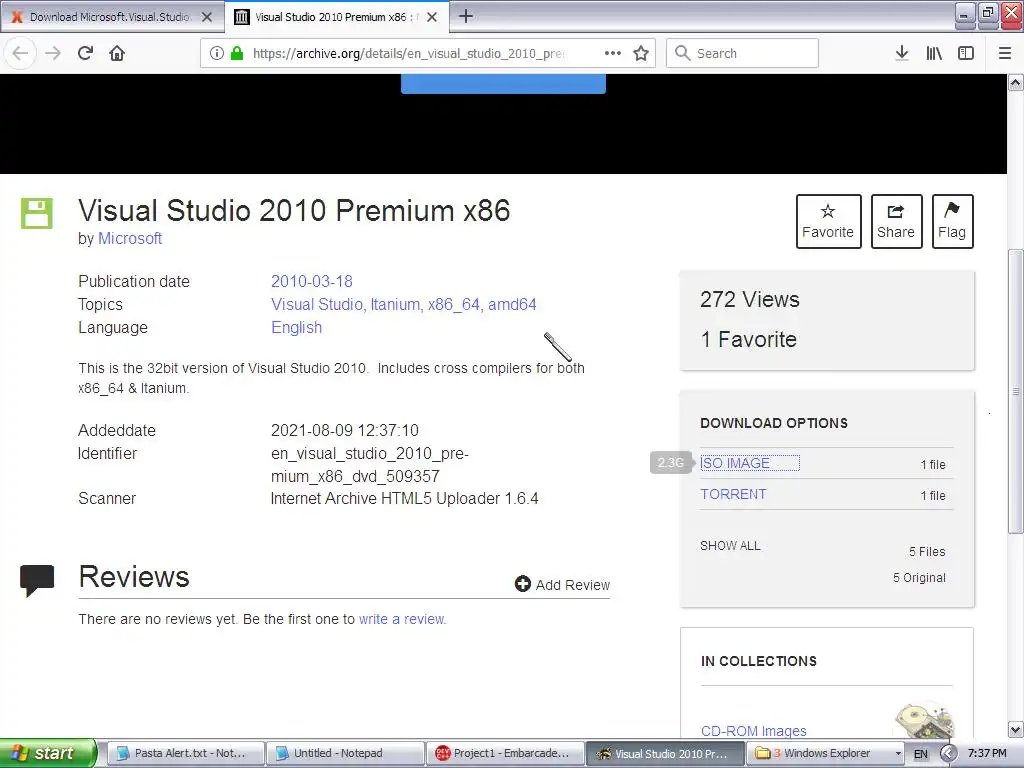Toggle the sidebar icon in toolbar
Viewport: 1024px width, 768px height.
966,53
